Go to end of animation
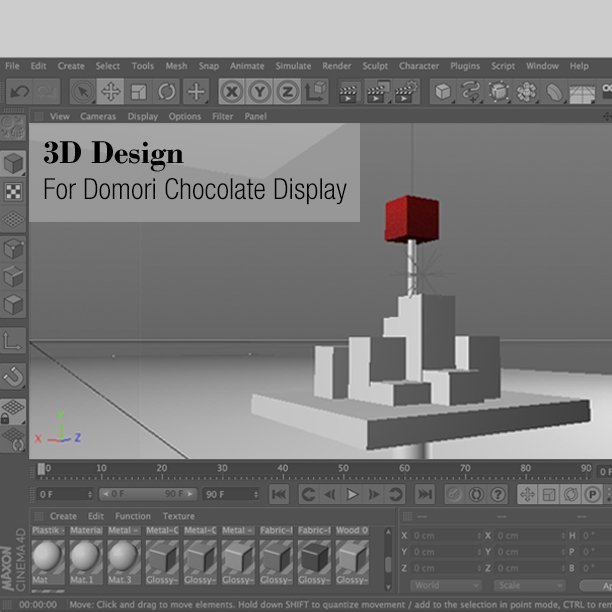612x612 pixels. (425, 495)
